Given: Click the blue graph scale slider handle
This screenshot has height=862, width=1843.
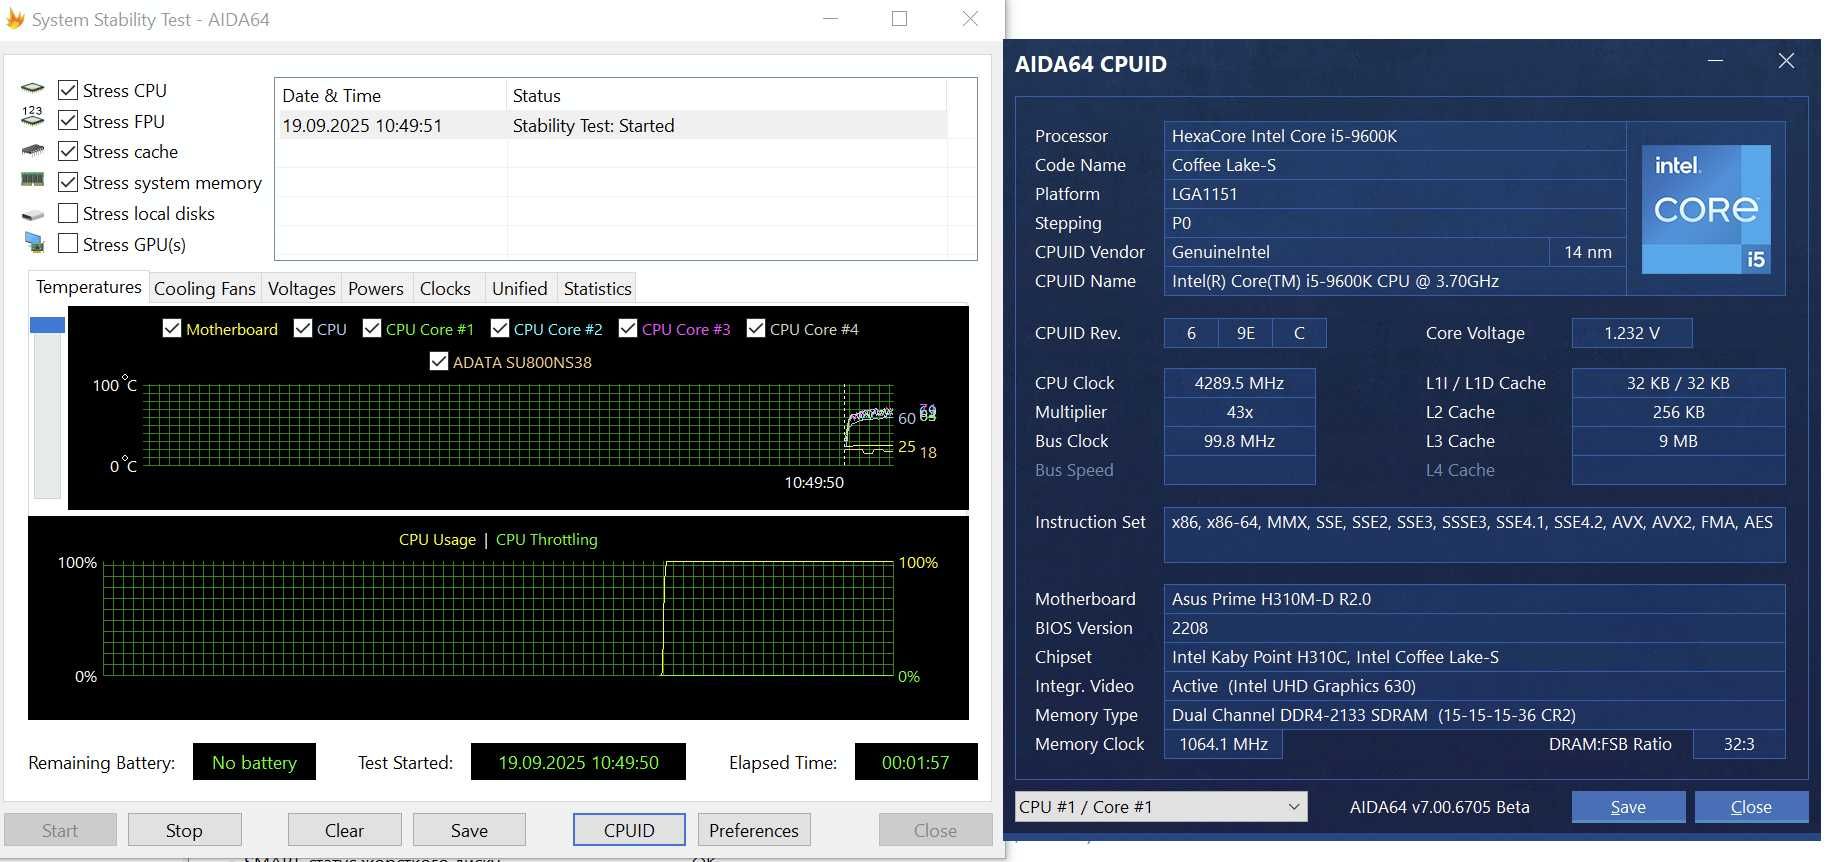Looking at the screenshot, I should pos(47,325).
